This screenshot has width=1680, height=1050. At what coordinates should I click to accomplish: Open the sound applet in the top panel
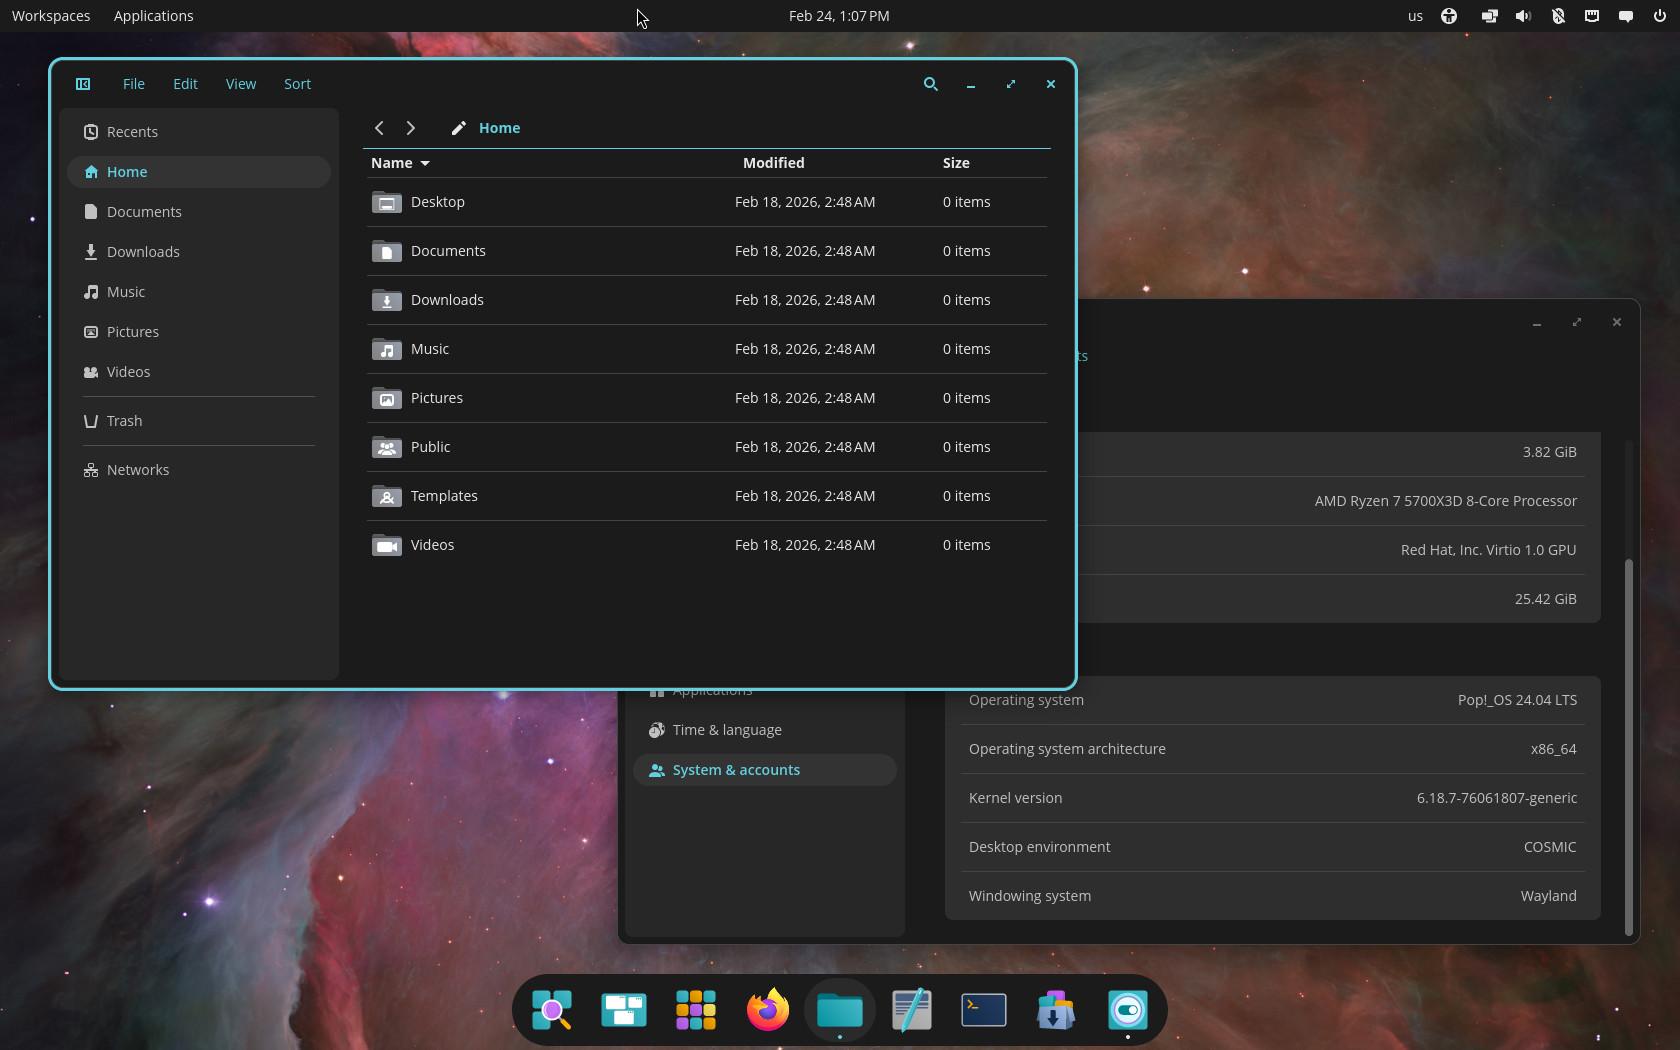[x=1523, y=16]
